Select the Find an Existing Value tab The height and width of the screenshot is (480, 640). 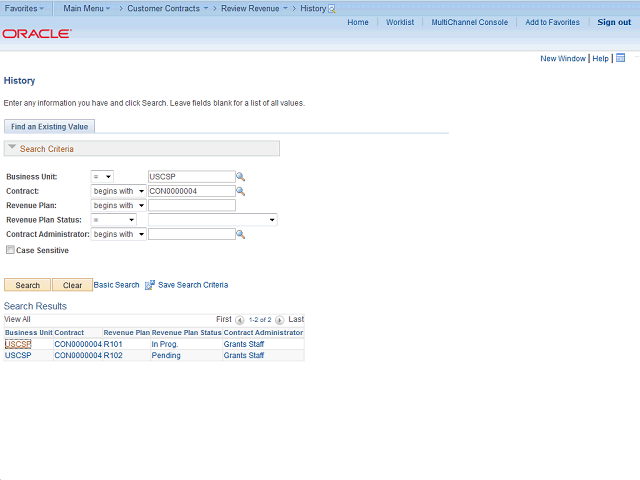[x=49, y=127]
